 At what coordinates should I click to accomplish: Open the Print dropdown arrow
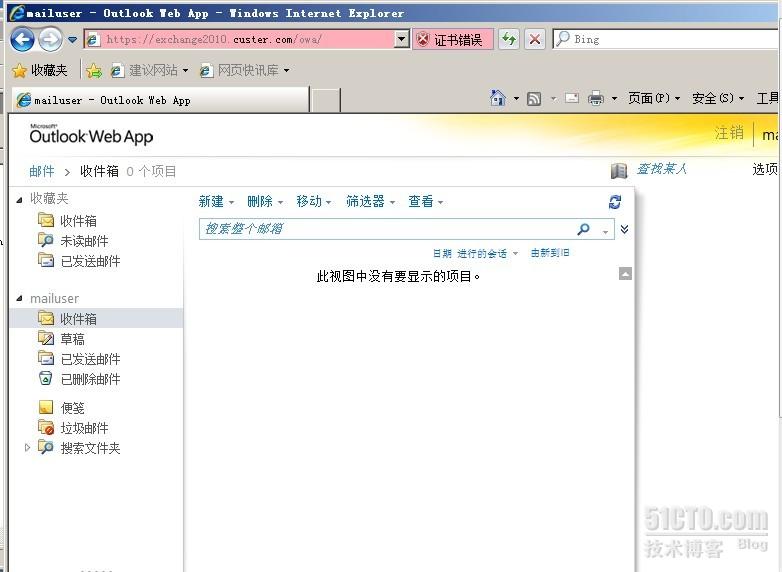pyautogui.click(x=614, y=98)
